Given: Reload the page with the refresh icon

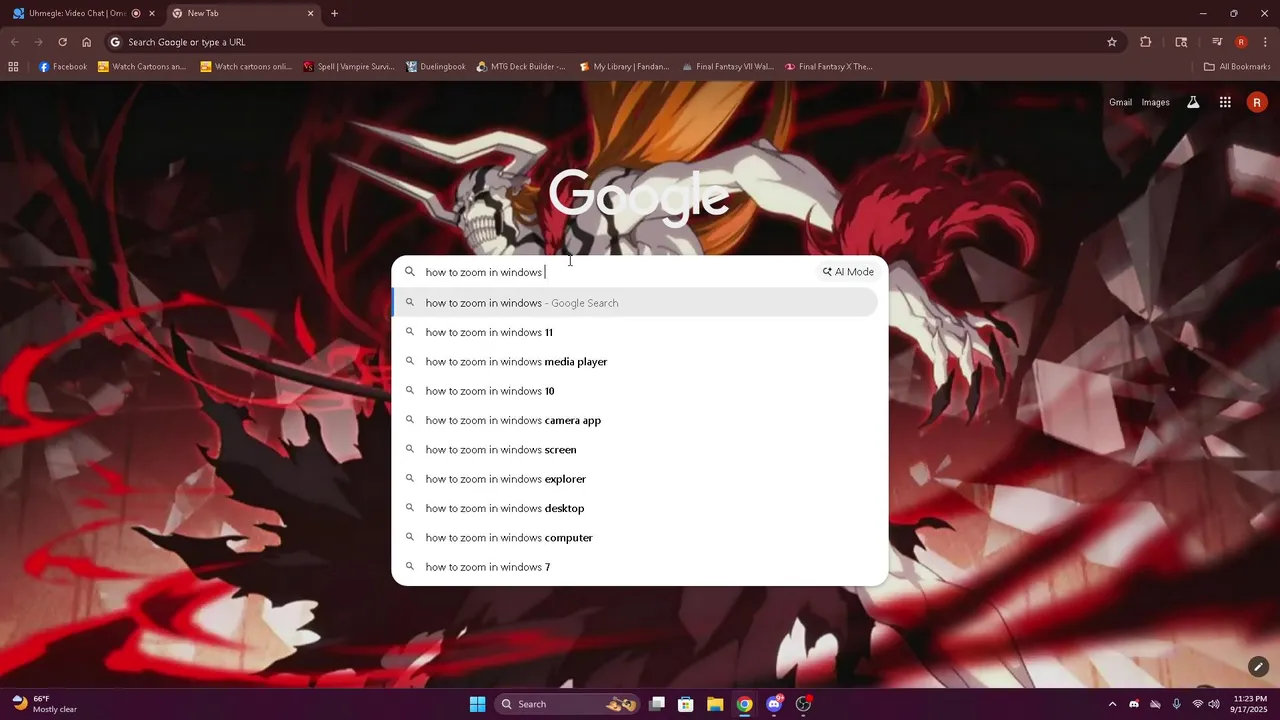Looking at the screenshot, I should (x=62, y=42).
